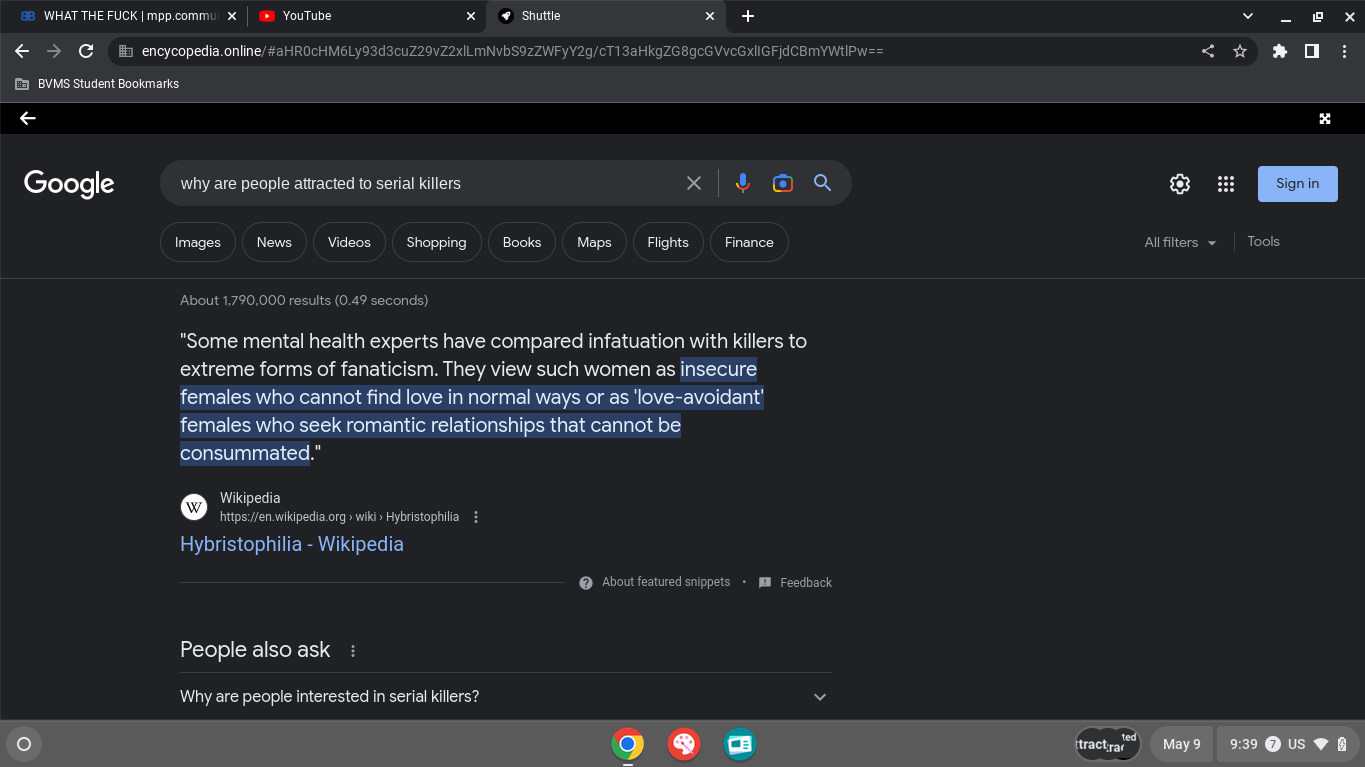Image resolution: width=1365 pixels, height=767 pixels.
Task: Open search Tools
Action: point(1263,241)
